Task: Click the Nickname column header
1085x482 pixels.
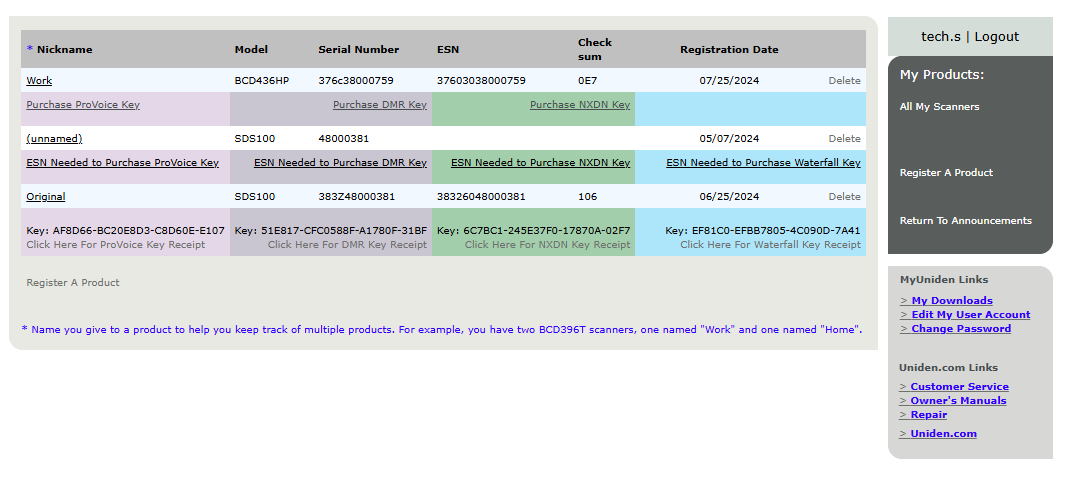Action: pyautogui.click(x=64, y=49)
